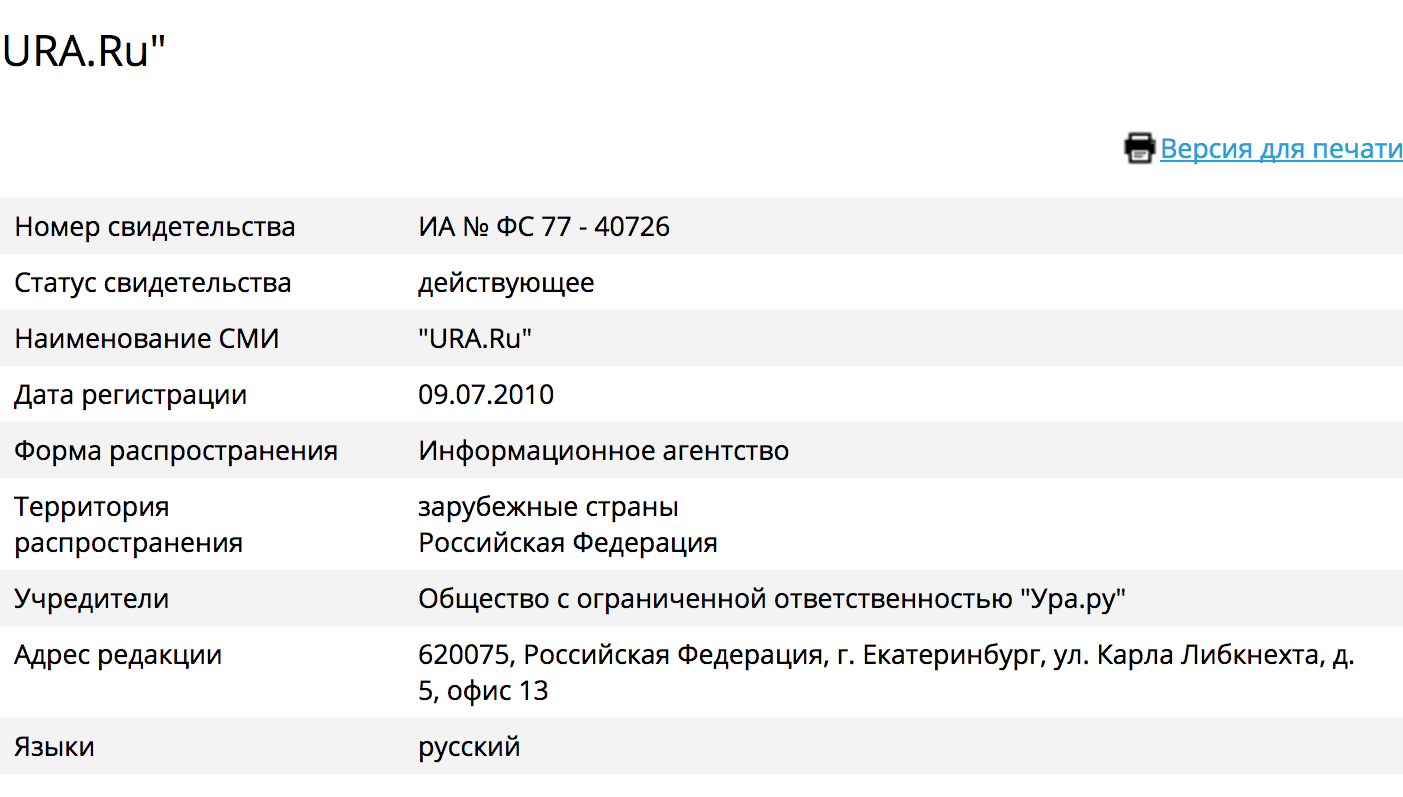Click the "Учредители" label
The image size is (1403, 797).
[x=92, y=599]
